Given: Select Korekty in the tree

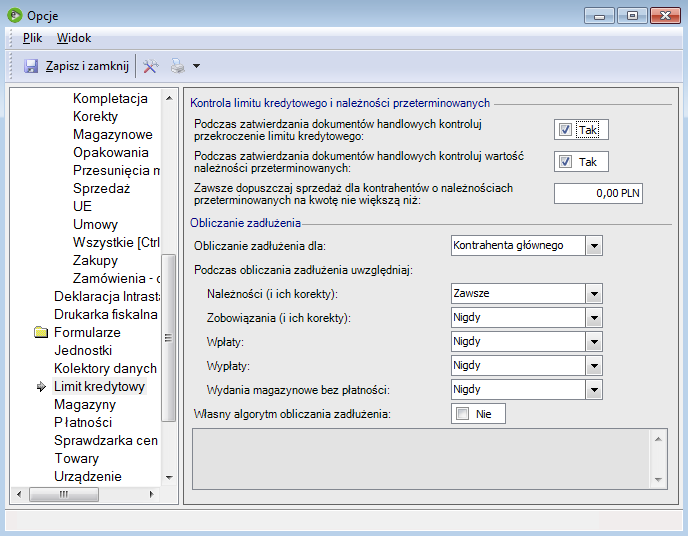Looking at the screenshot, I should 96,117.
